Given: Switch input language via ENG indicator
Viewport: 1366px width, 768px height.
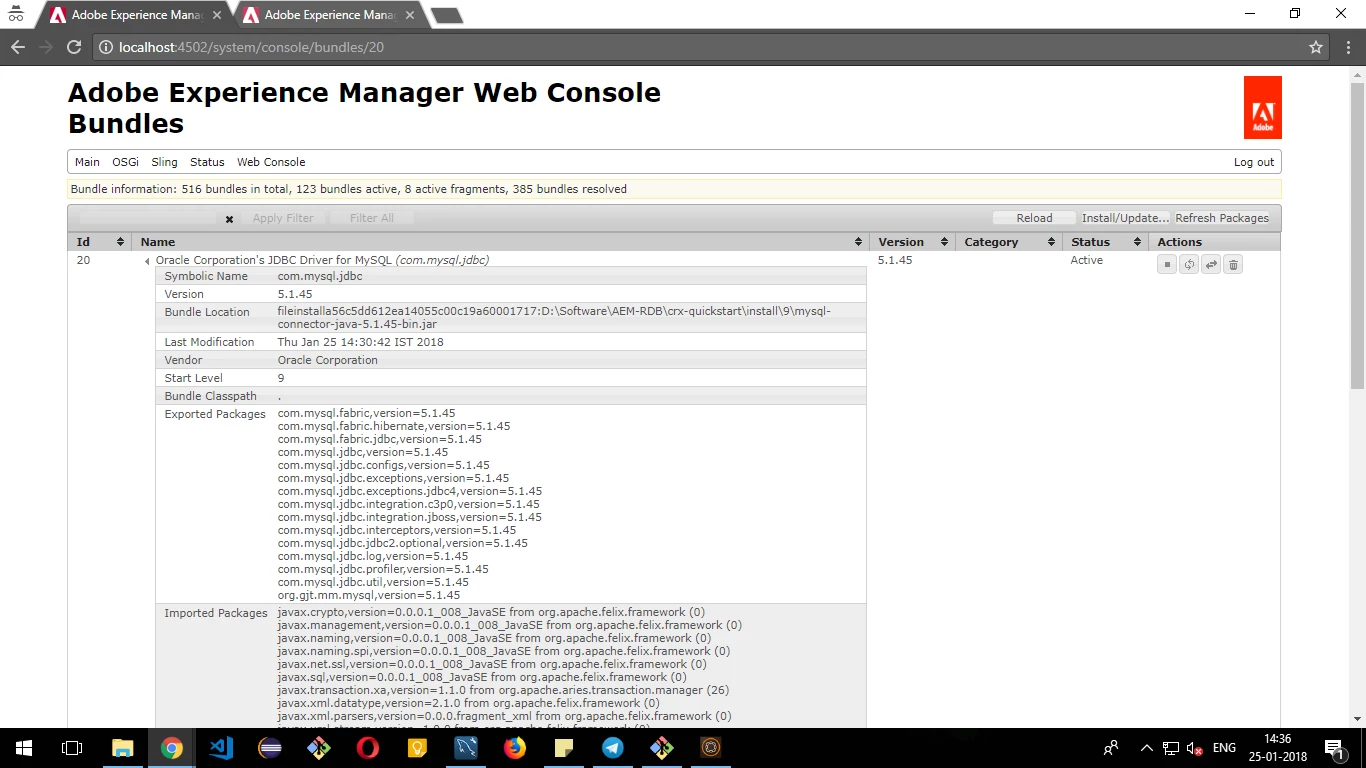Looking at the screenshot, I should pos(1224,748).
